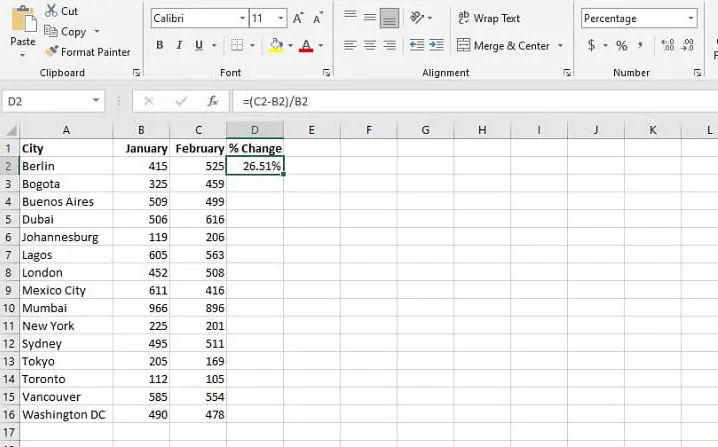Toggle Wrap Text
Viewport: 718px width, 447px height.
[489, 18]
